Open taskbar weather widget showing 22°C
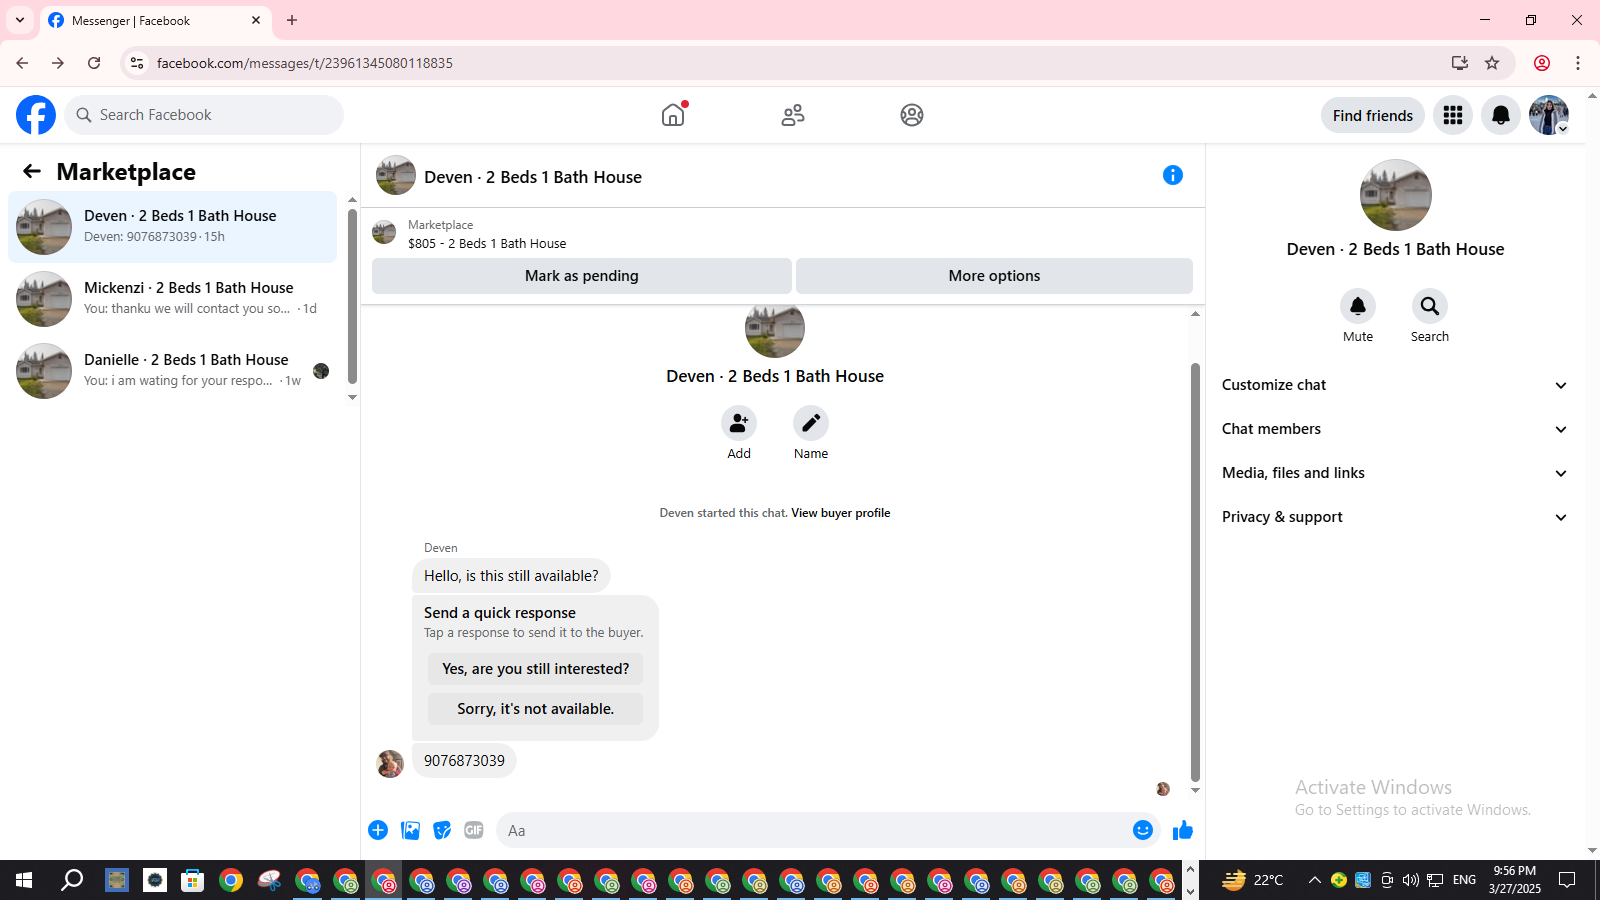Image resolution: width=1600 pixels, height=900 pixels. point(1253,880)
